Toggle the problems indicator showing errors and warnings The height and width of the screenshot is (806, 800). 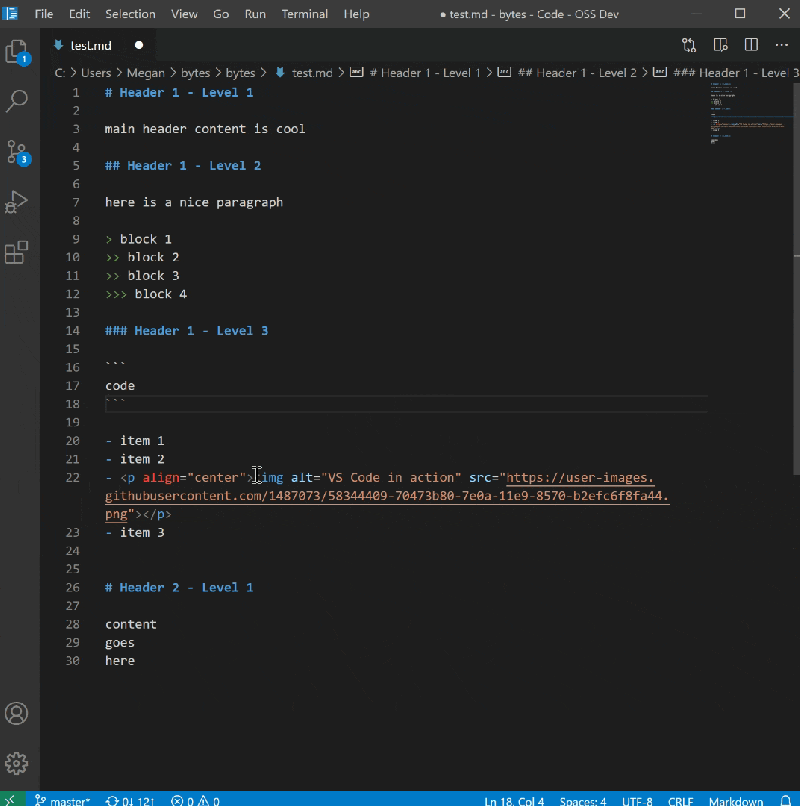195,801
